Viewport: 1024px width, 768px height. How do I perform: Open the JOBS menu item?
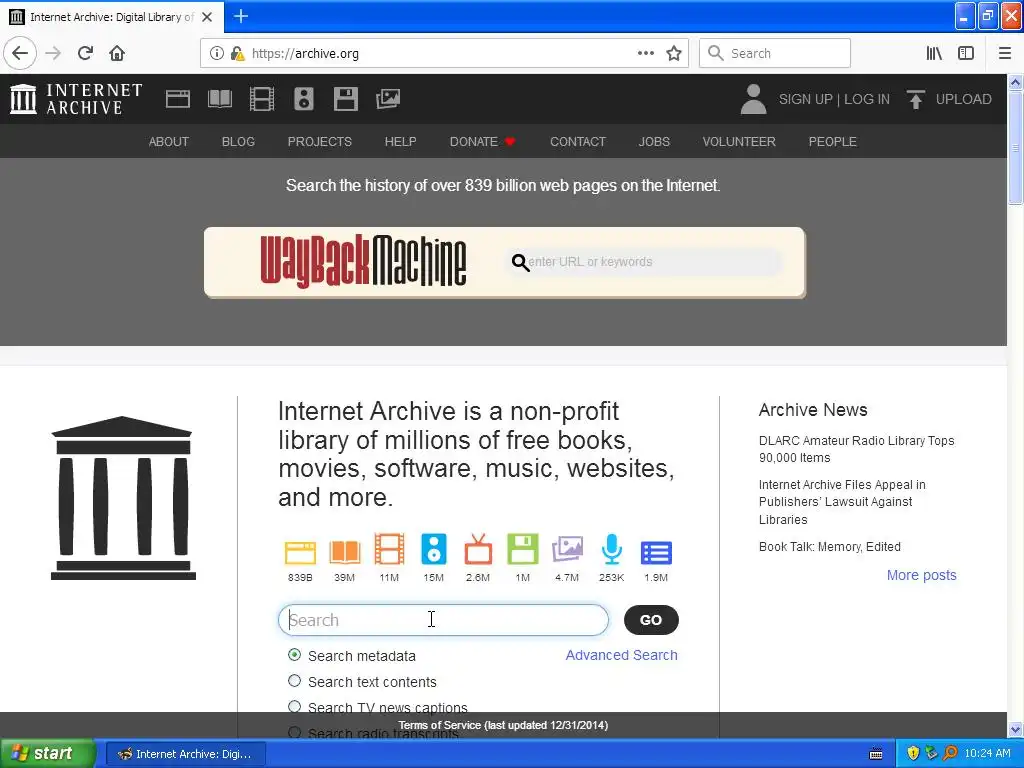pos(654,142)
